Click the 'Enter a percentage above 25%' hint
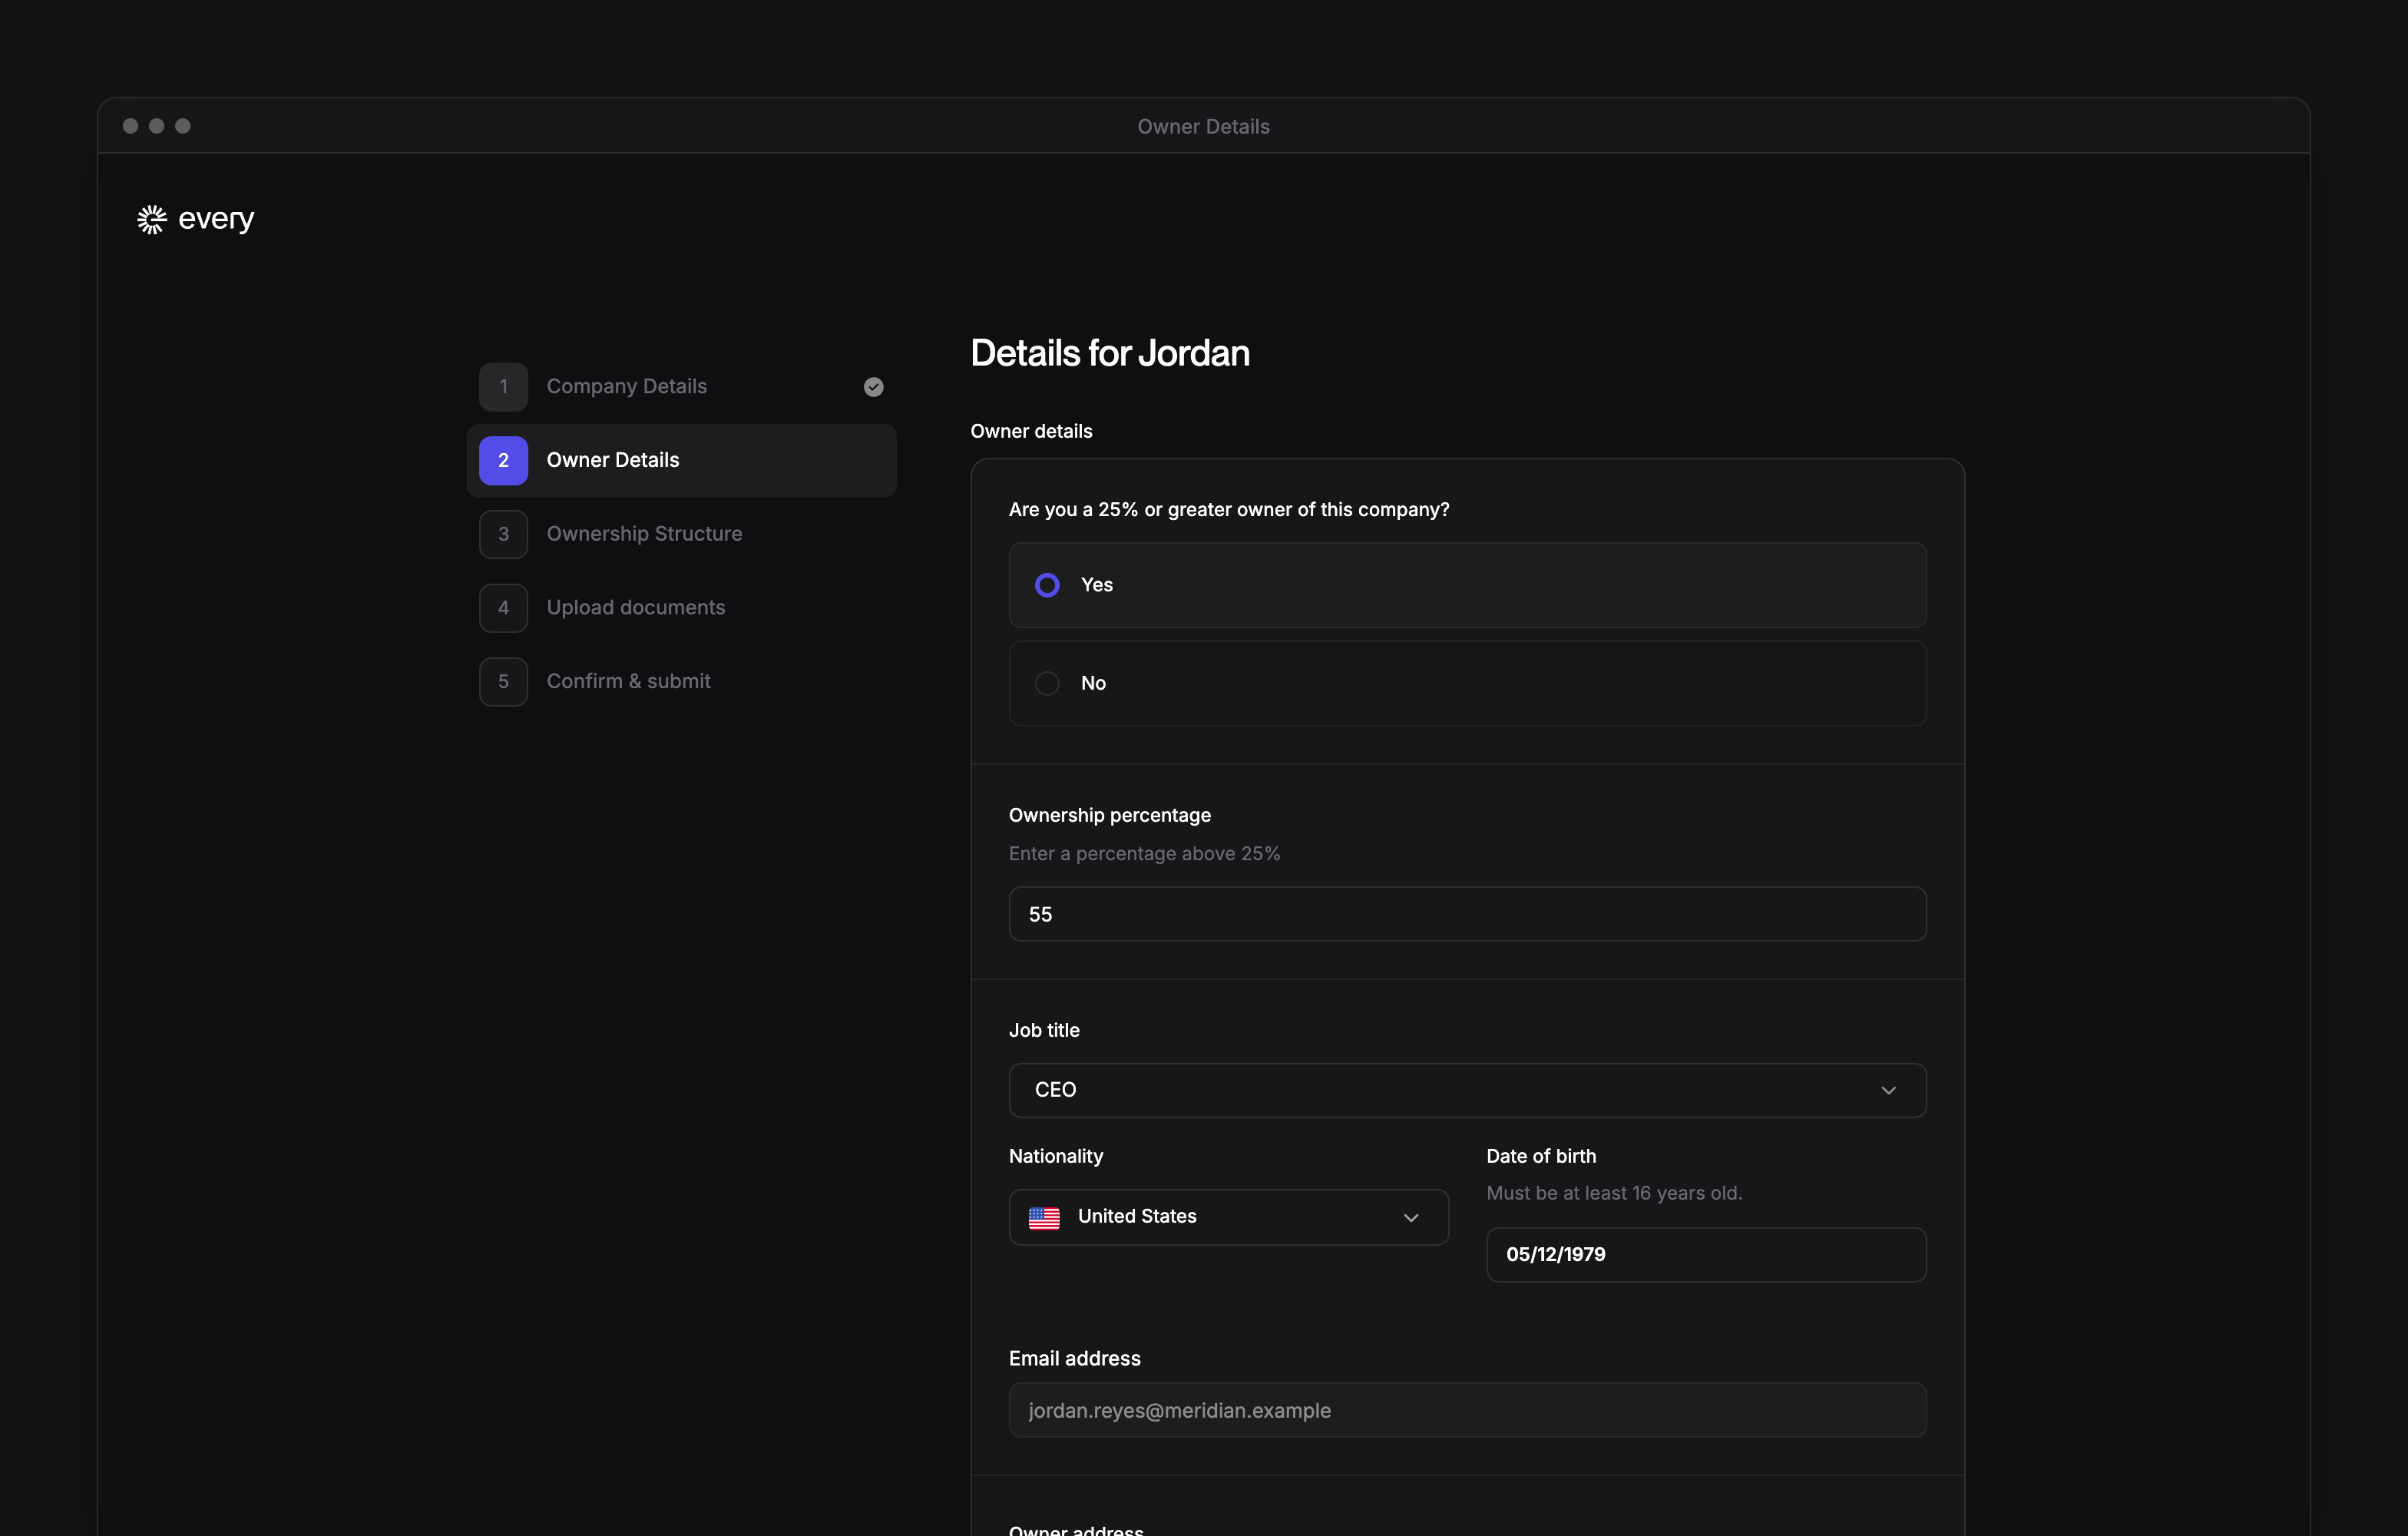Viewport: 2408px width, 1536px height. pyautogui.click(x=1144, y=854)
